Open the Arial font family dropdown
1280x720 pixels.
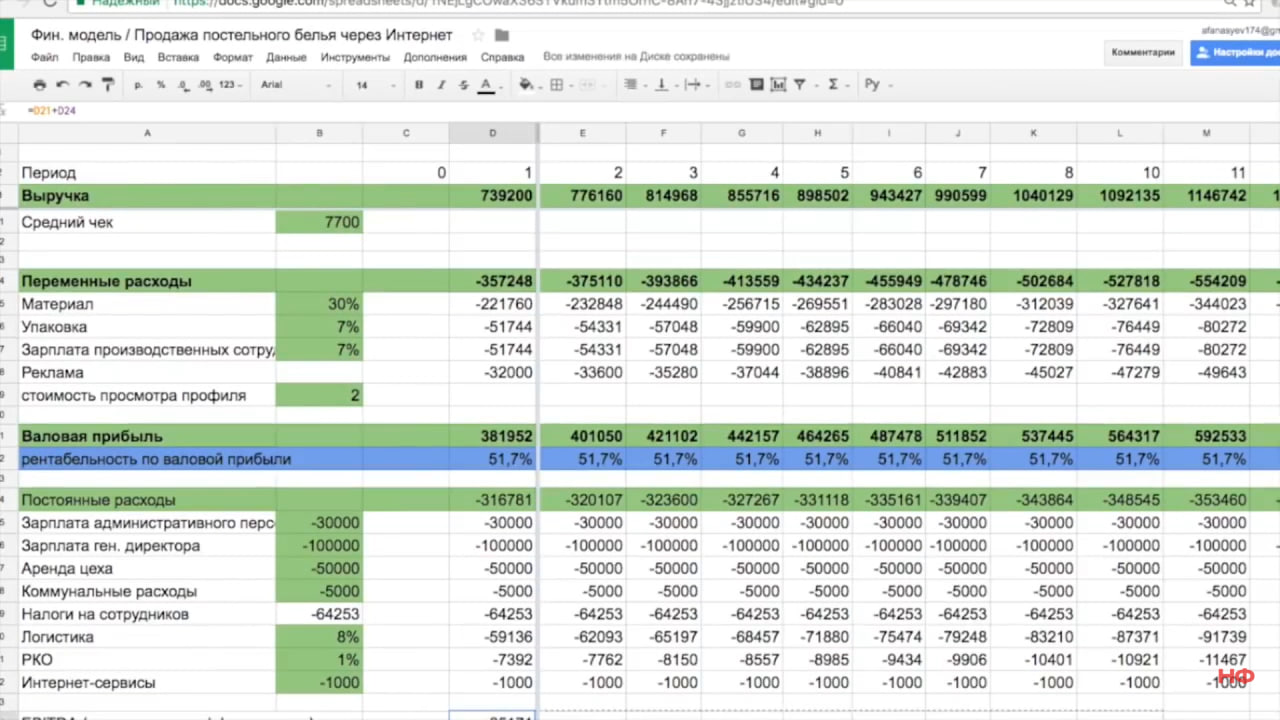tap(295, 85)
